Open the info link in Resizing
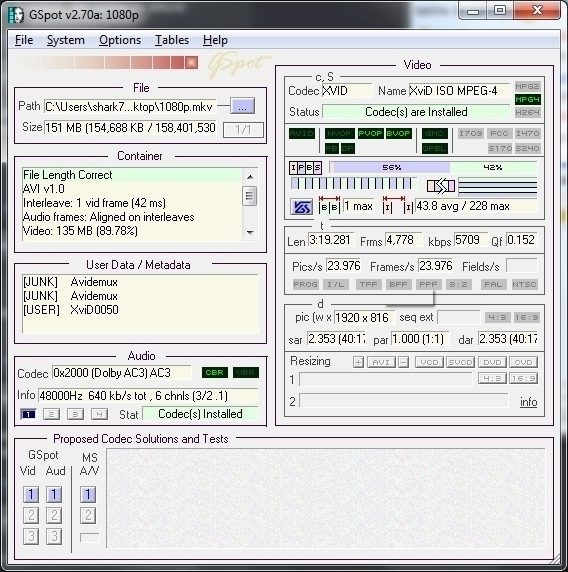568x572 pixels. (x=528, y=402)
